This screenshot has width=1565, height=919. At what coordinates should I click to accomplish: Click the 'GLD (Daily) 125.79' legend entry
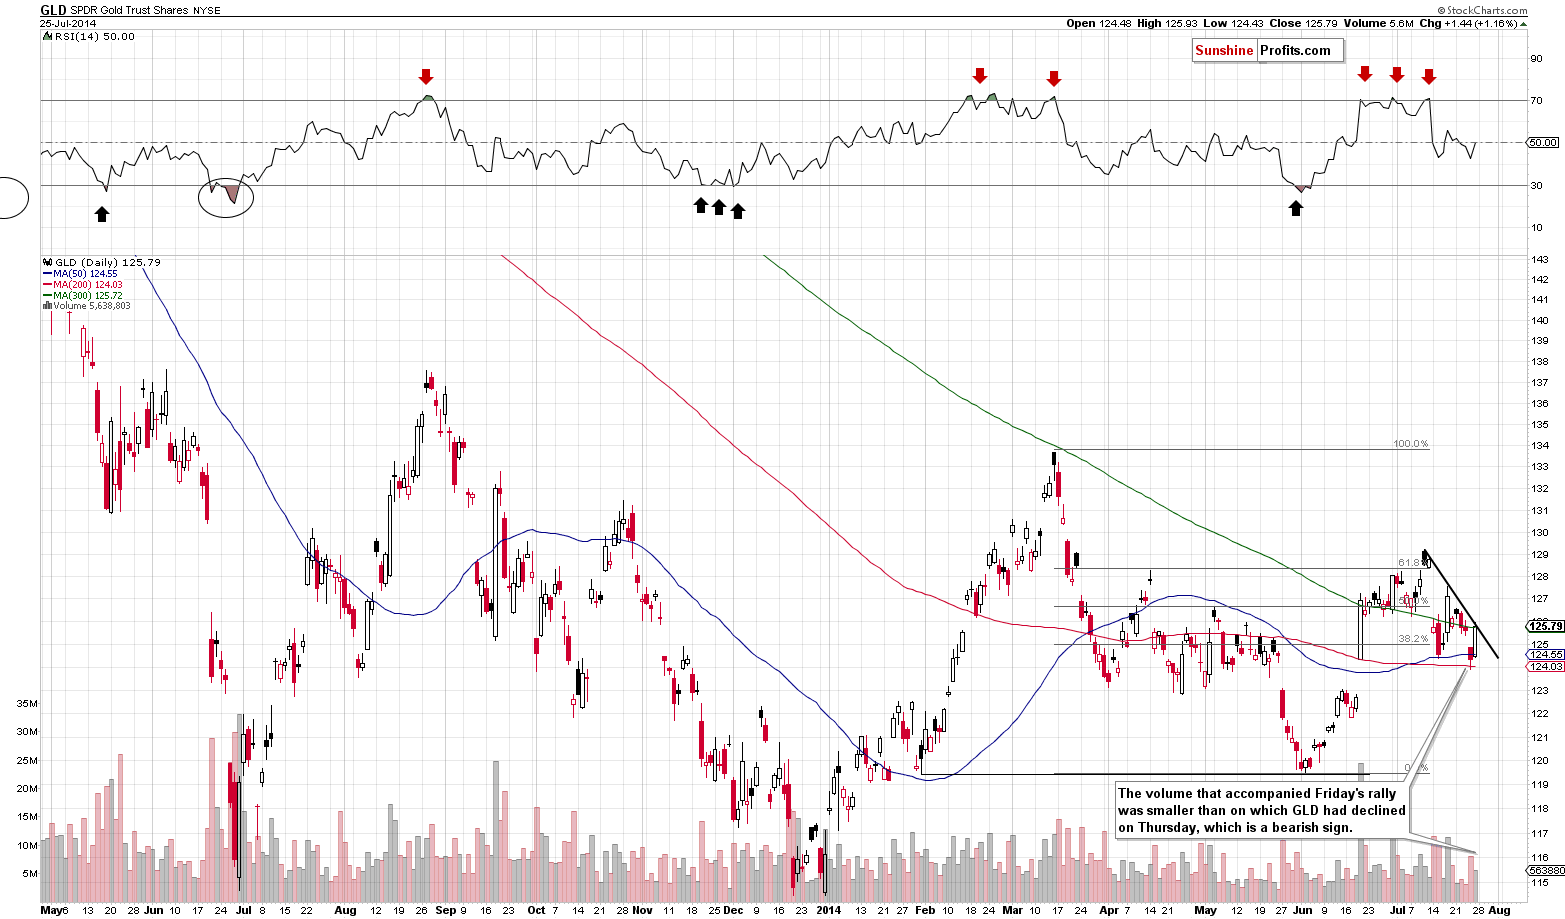click(108, 262)
